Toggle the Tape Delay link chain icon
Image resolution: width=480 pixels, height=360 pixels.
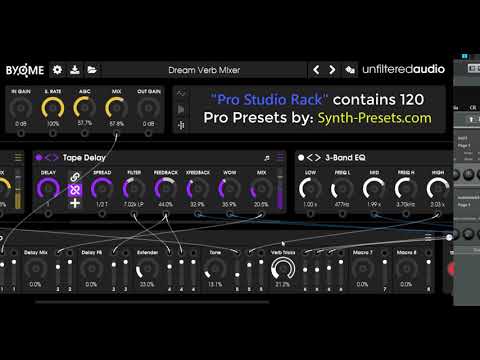coord(75,177)
